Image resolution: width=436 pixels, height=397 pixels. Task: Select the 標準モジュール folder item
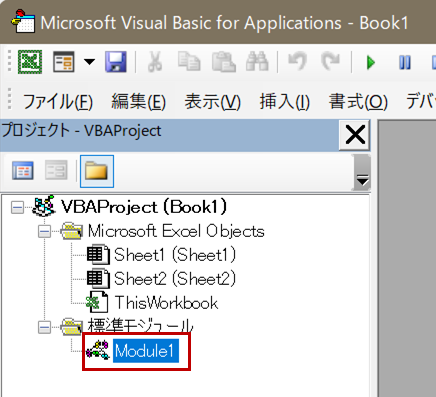pos(140,326)
